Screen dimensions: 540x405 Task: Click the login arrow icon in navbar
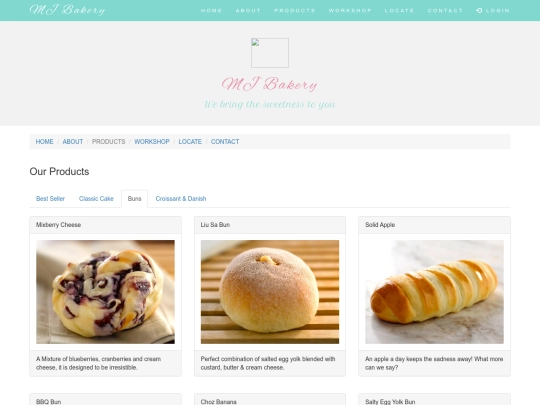(x=479, y=11)
